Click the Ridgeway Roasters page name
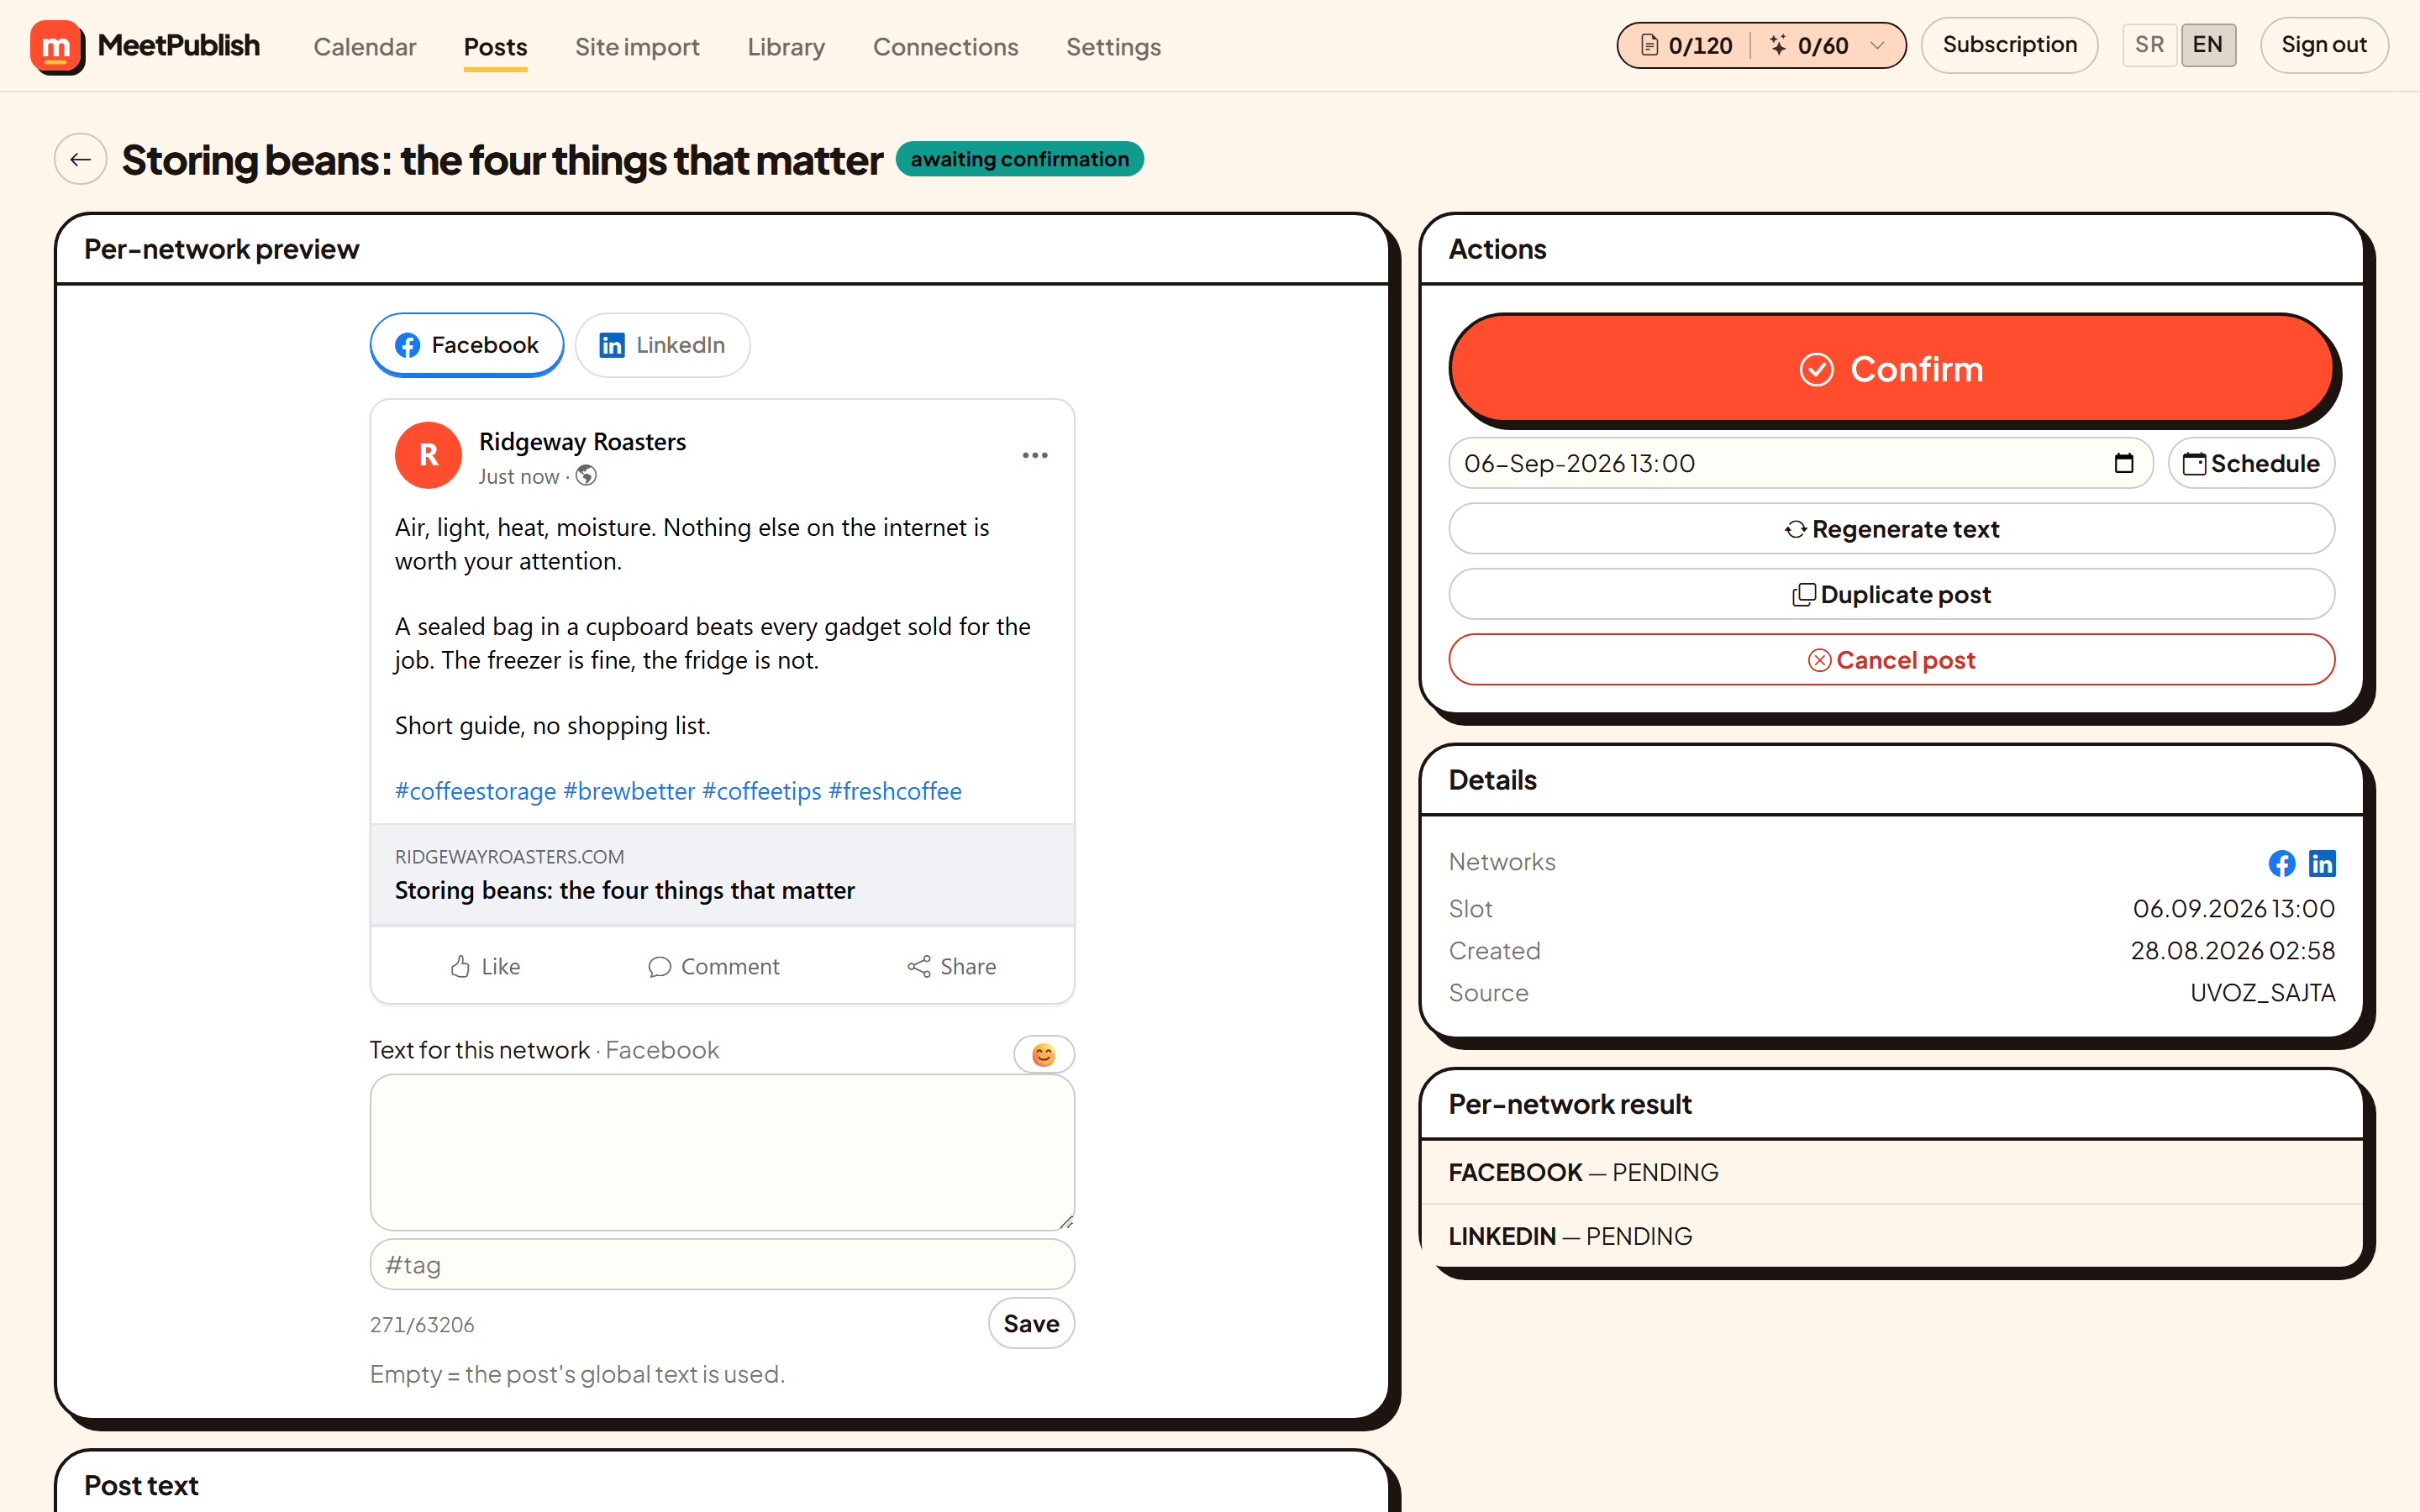The height and width of the screenshot is (1512, 2420). [582, 441]
